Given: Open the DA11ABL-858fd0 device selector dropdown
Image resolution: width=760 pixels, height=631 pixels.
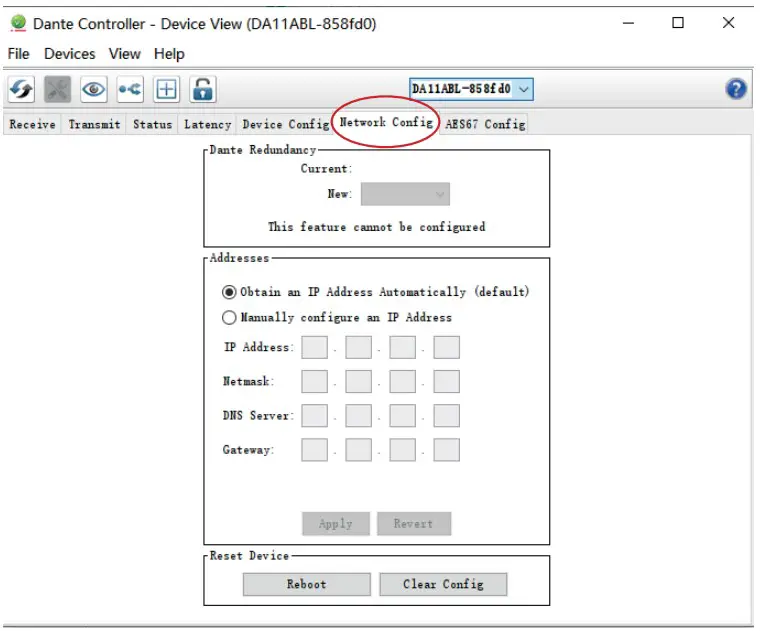Looking at the screenshot, I should click(x=471, y=89).
